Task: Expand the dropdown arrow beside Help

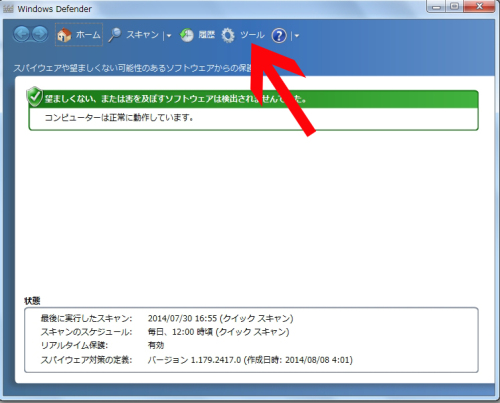Action: tap(297, 36)
